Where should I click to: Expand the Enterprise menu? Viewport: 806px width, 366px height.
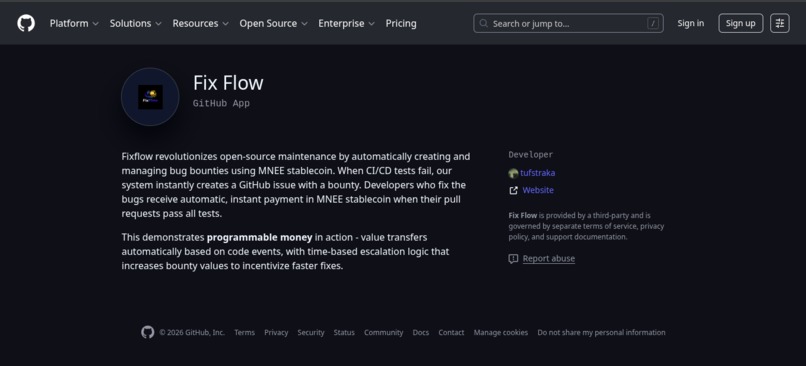coord(346,23)
